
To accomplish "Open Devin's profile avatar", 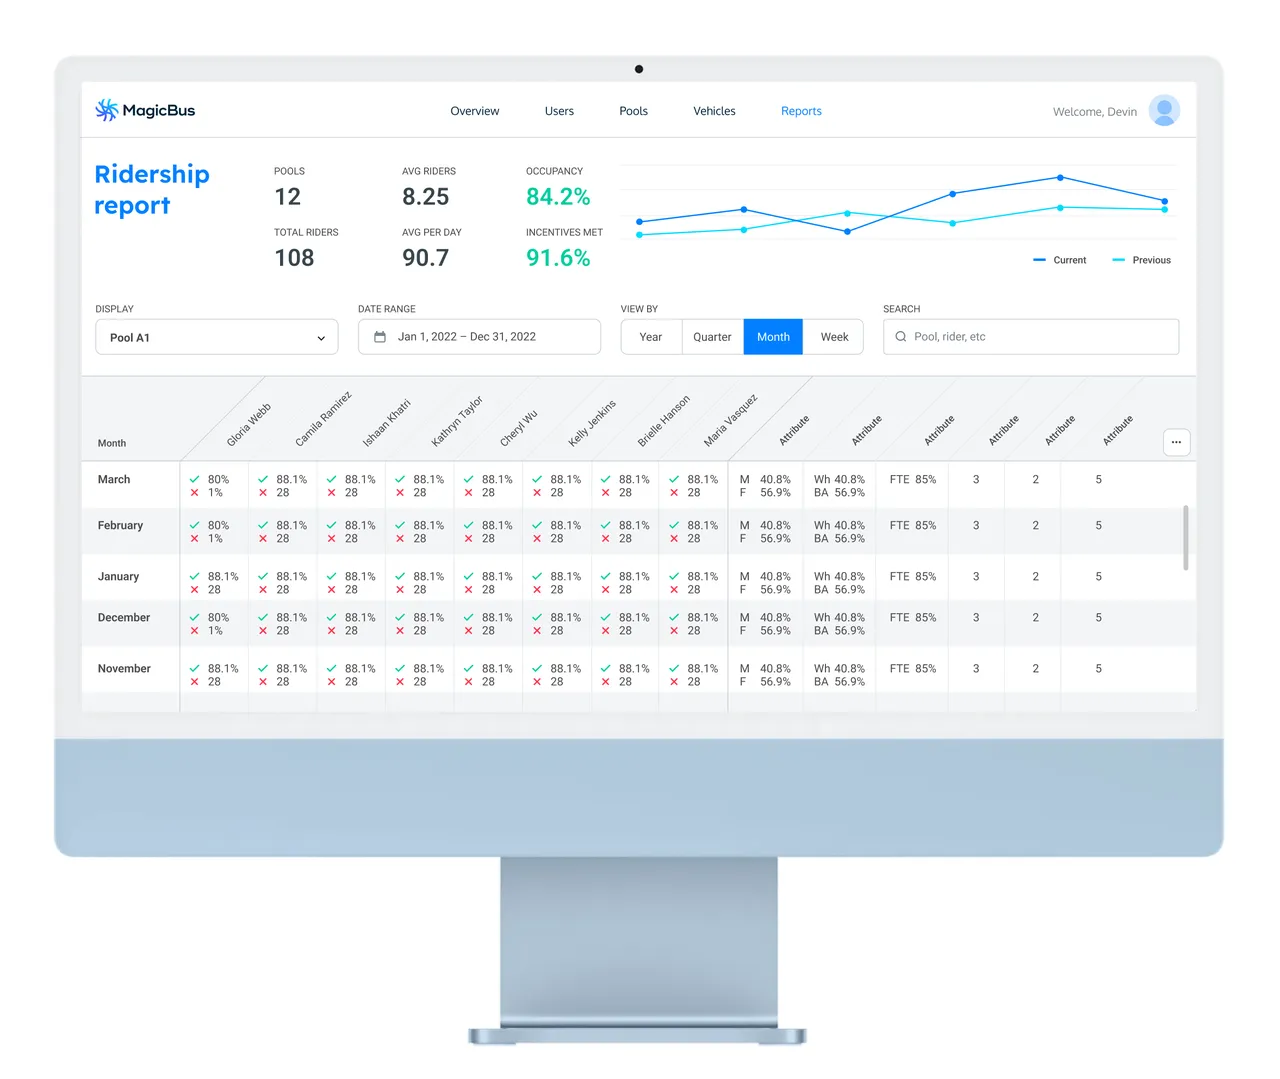I will pos(1164,111).
